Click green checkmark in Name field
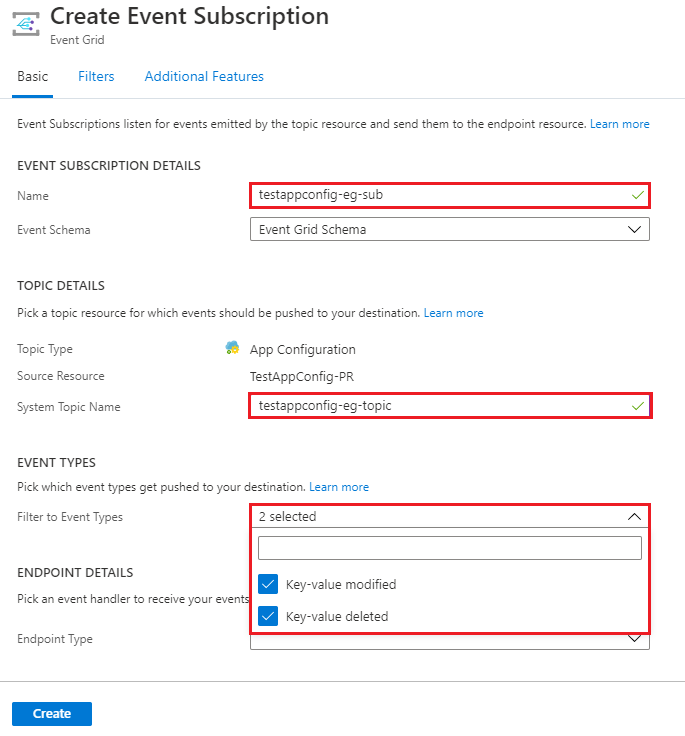This screenshot has height=736, width=685. 637,195
